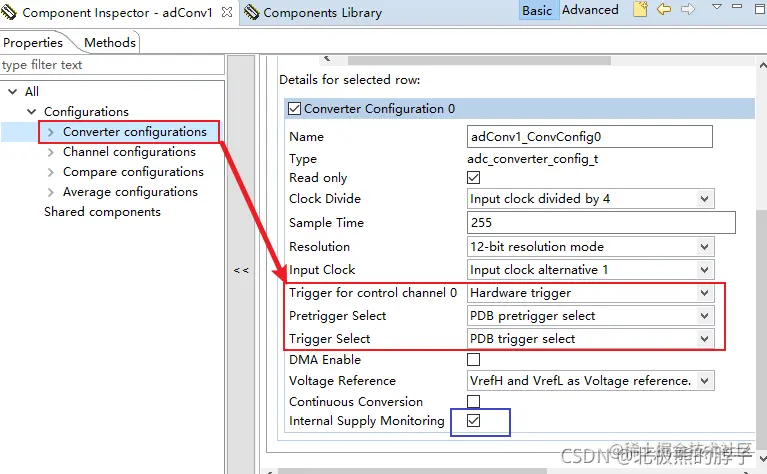
Task: Switch to Advanced view mode
Action: click(x=590, y=10)
